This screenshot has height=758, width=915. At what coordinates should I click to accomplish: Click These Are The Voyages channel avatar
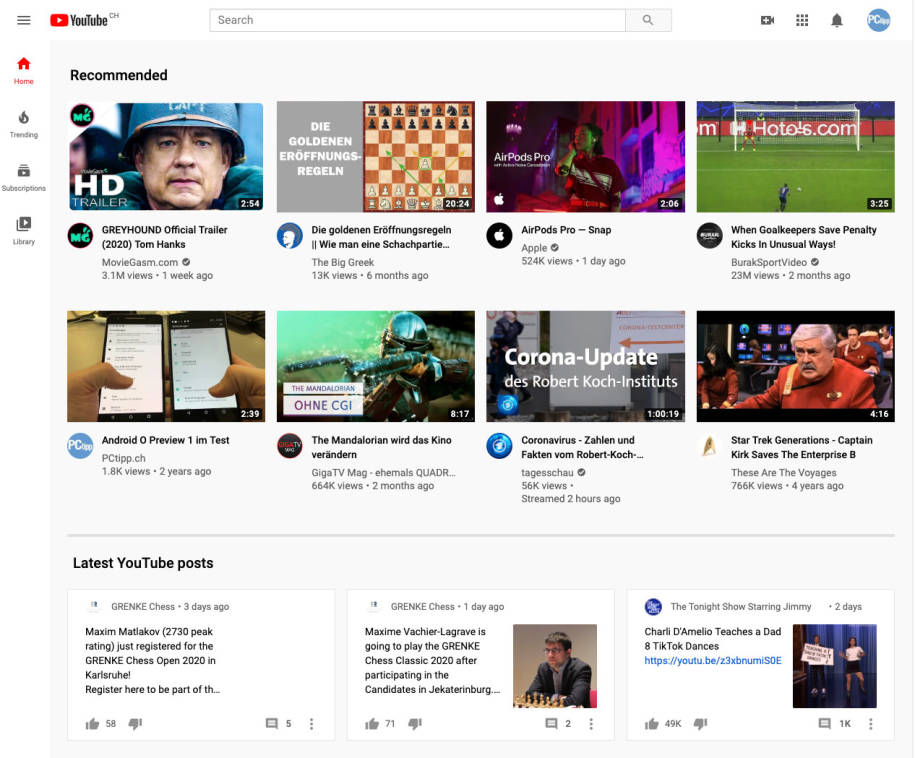[709, 446]
